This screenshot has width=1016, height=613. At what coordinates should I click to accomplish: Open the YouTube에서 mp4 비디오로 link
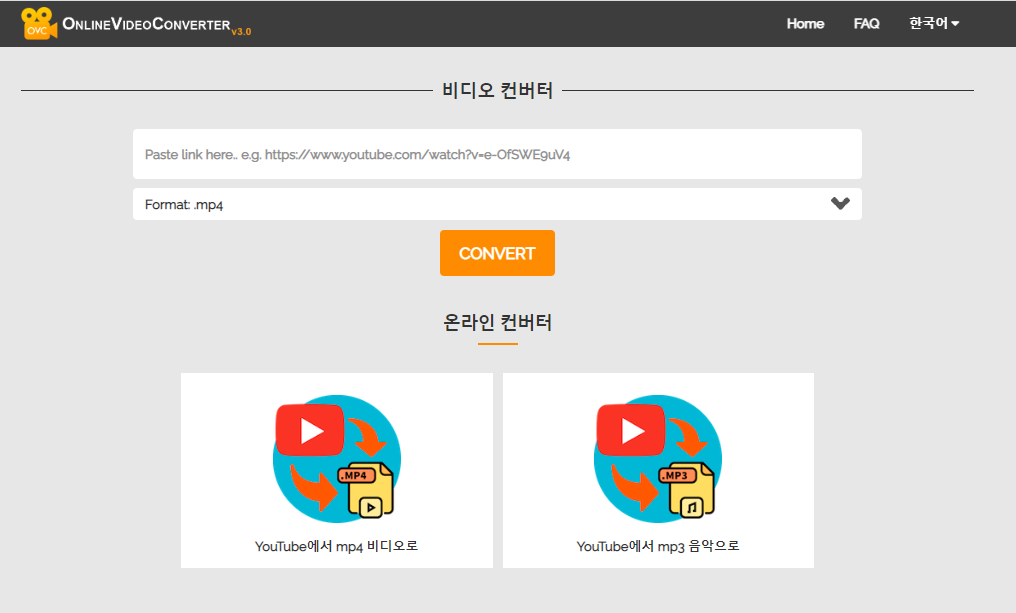click(x=336, y=546)
